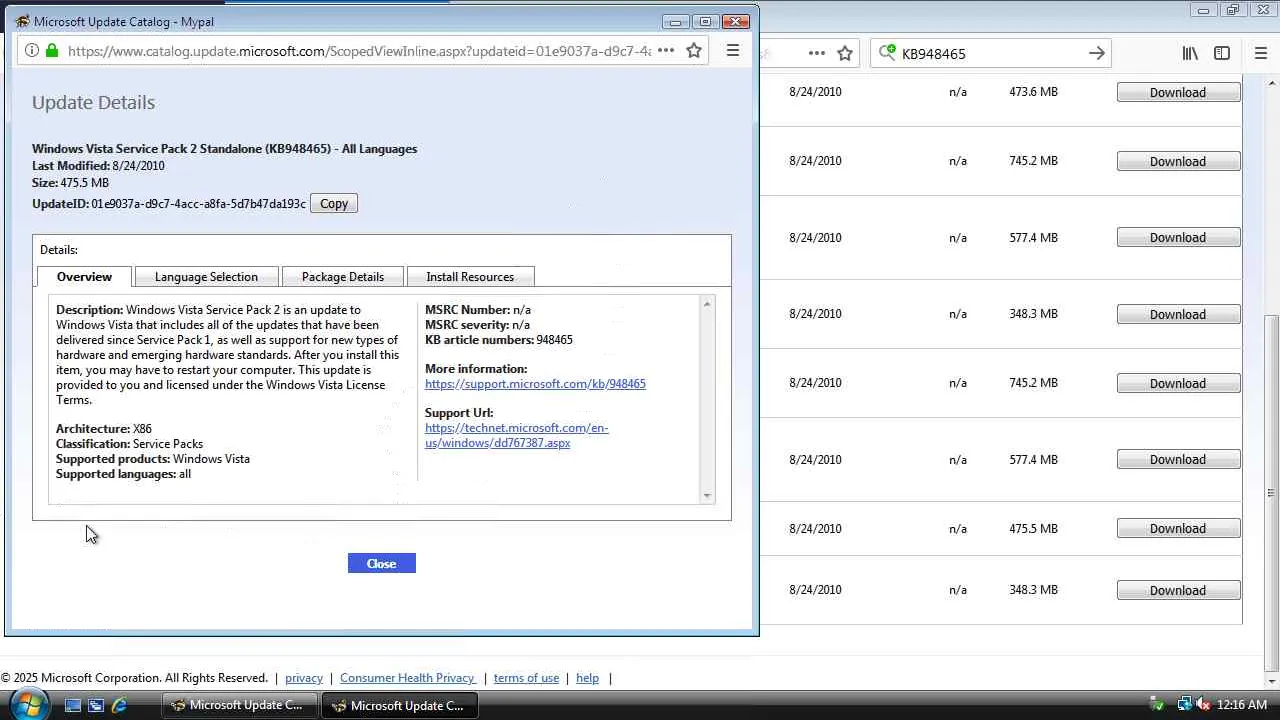This screenshot has width=1280, height=720.
Task: Launch Internet Explorer from quick launch
Action: click(119, 705)
